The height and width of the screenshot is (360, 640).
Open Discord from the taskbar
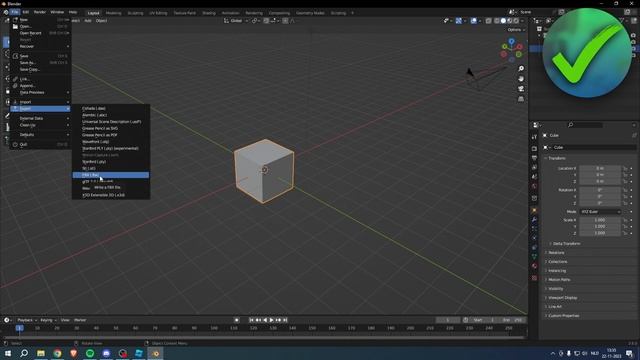point(106,353)
